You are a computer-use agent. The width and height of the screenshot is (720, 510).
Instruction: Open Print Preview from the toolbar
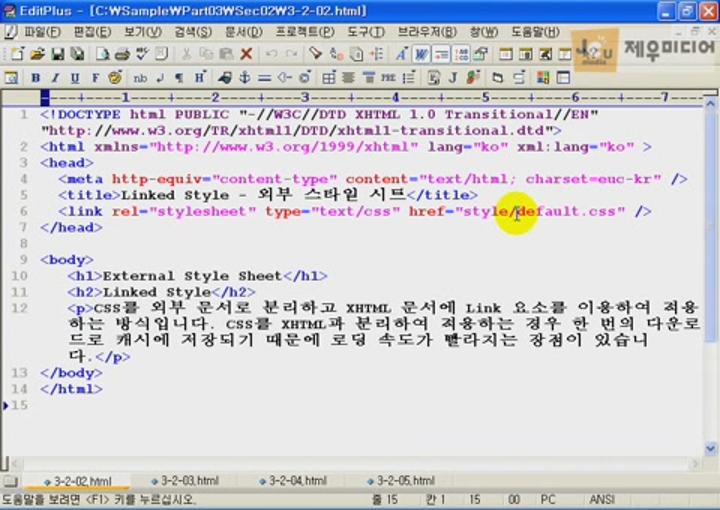(102, 54)
